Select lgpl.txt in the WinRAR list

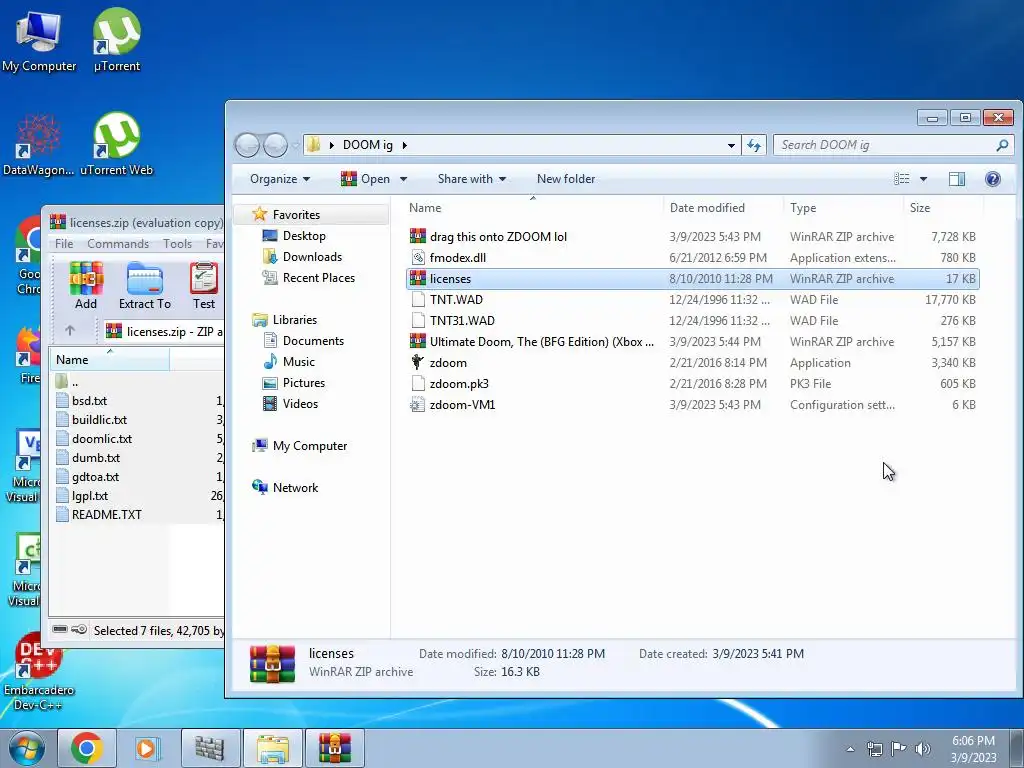tap(90, 496)
